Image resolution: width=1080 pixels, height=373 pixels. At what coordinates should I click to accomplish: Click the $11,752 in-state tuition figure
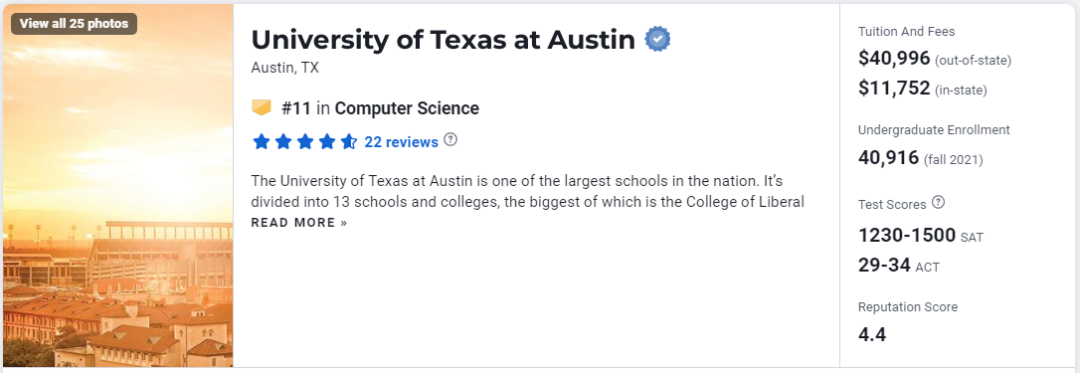pyautogui.click(x=894, y=88)
